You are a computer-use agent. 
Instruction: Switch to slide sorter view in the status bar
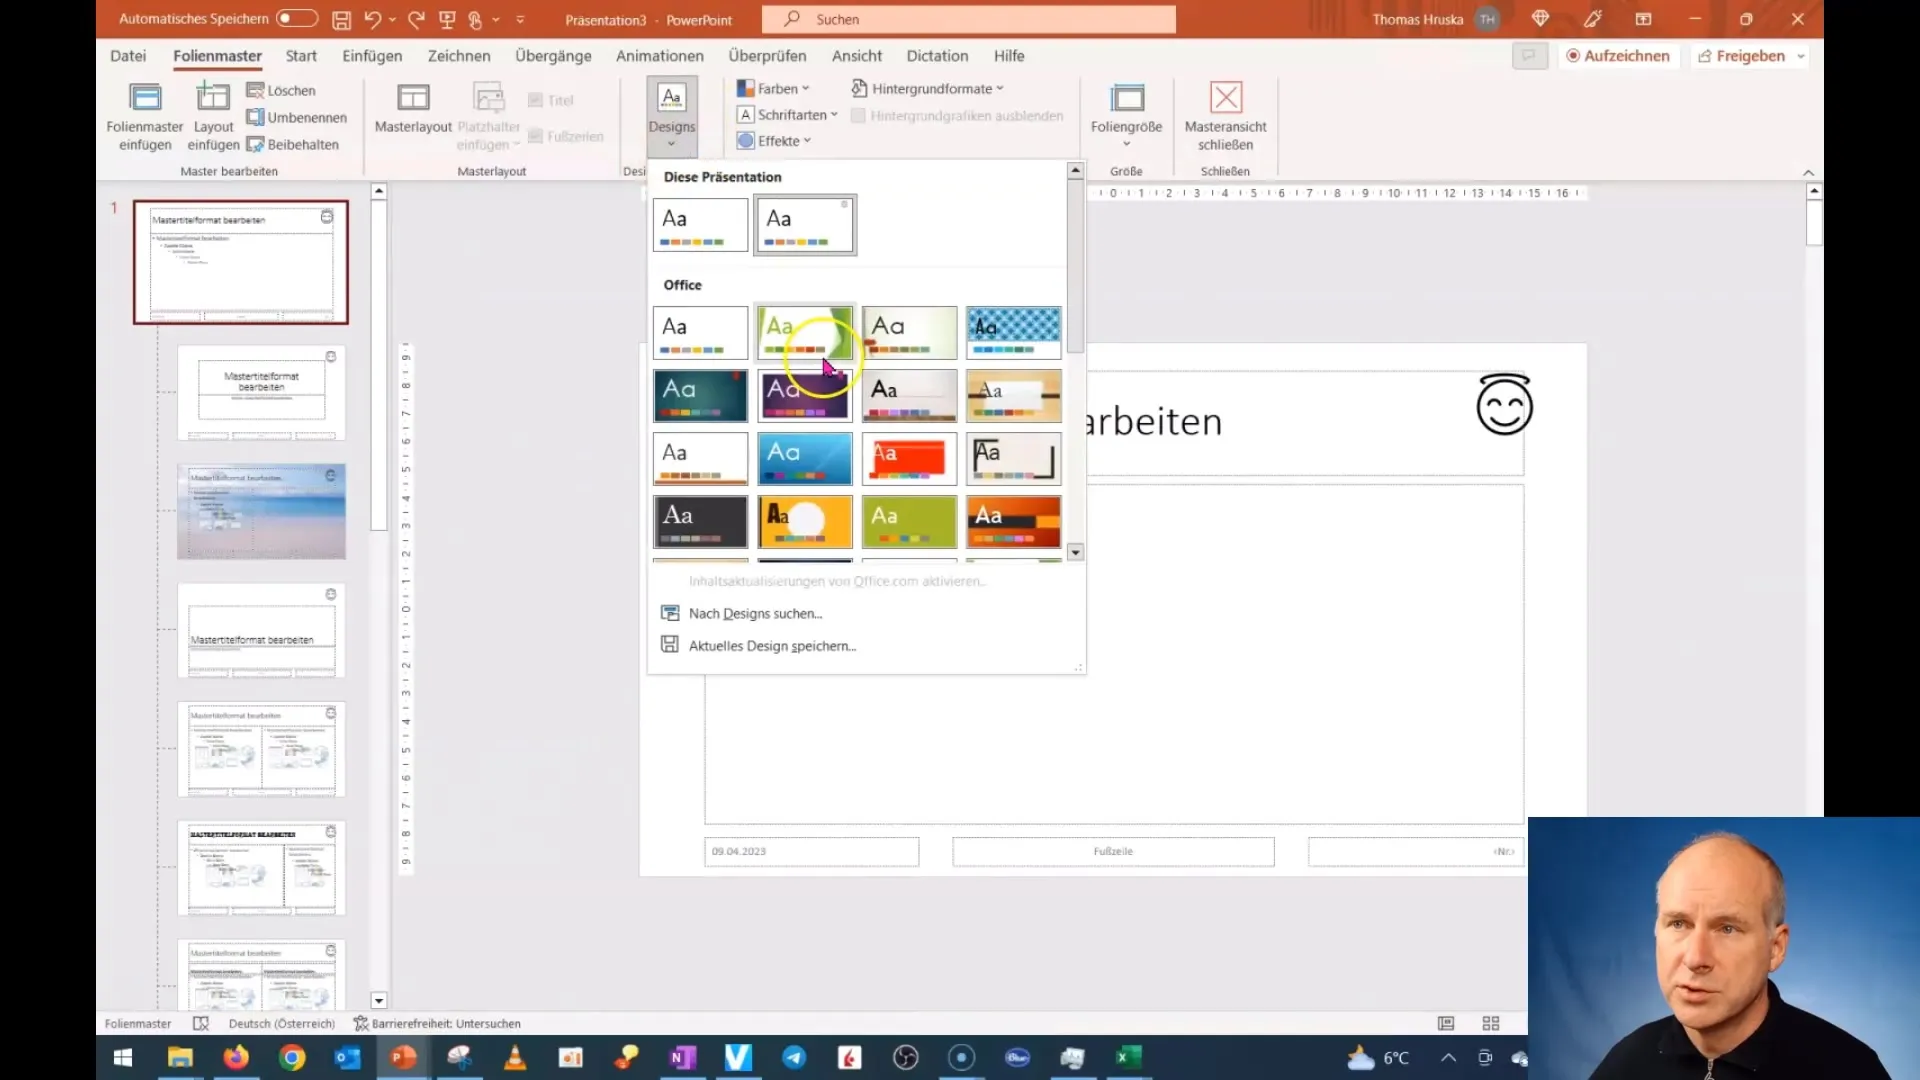pos(1491,1023)
